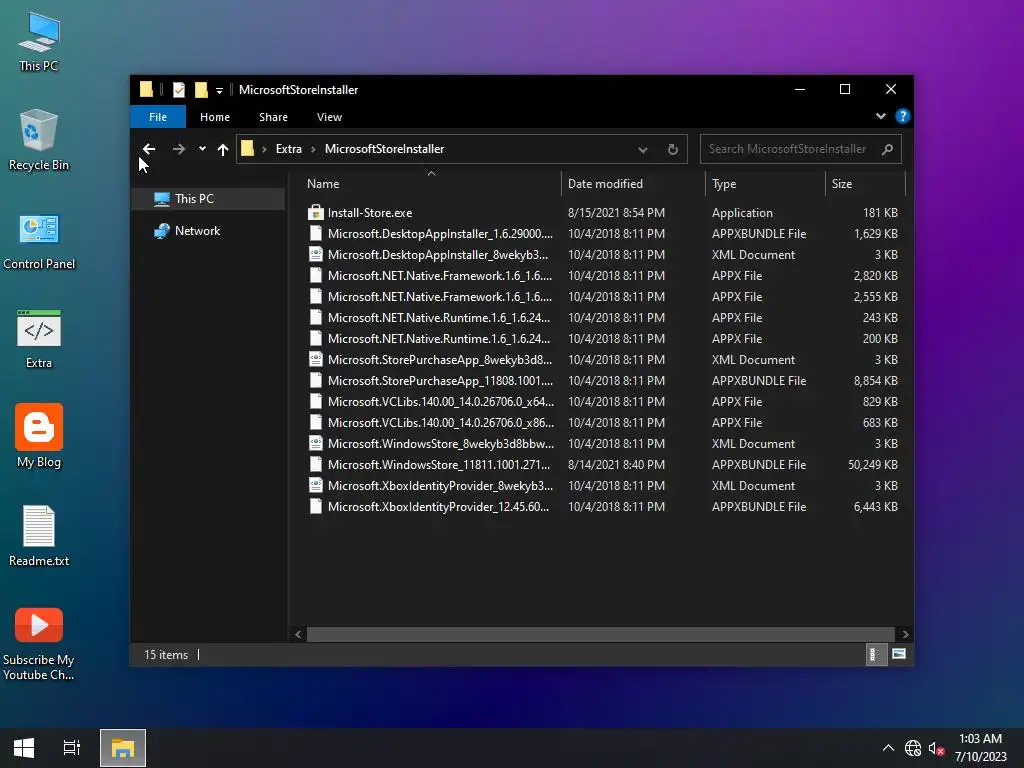Click the Forward navigation arrow

click(178, 149)
